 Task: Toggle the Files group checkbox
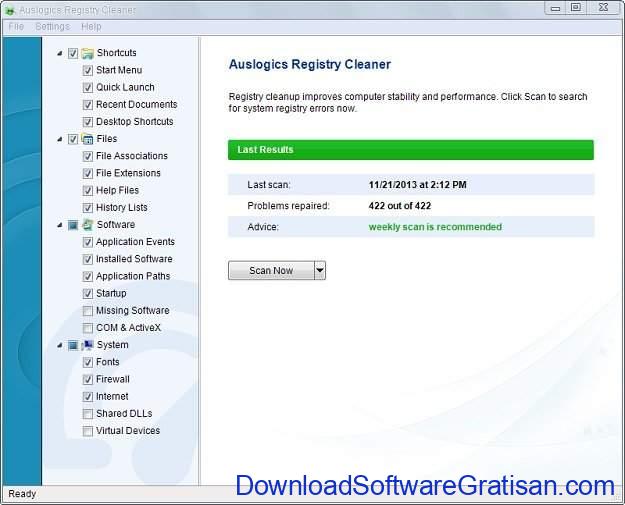pyautogui.click(x=73, y=139)
